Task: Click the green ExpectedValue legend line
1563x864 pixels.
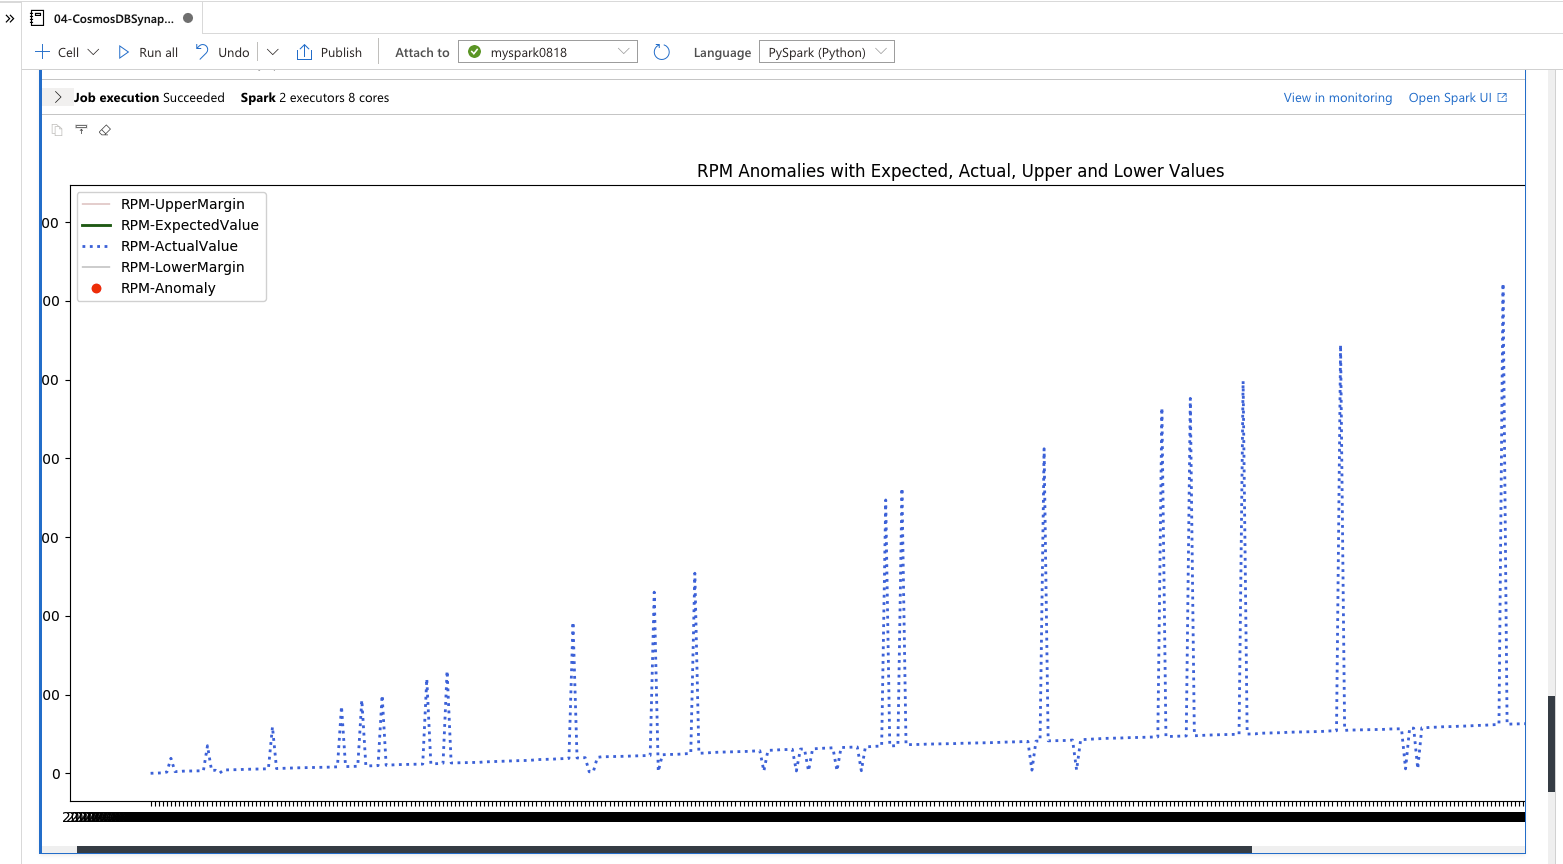Action: (96, 225)
